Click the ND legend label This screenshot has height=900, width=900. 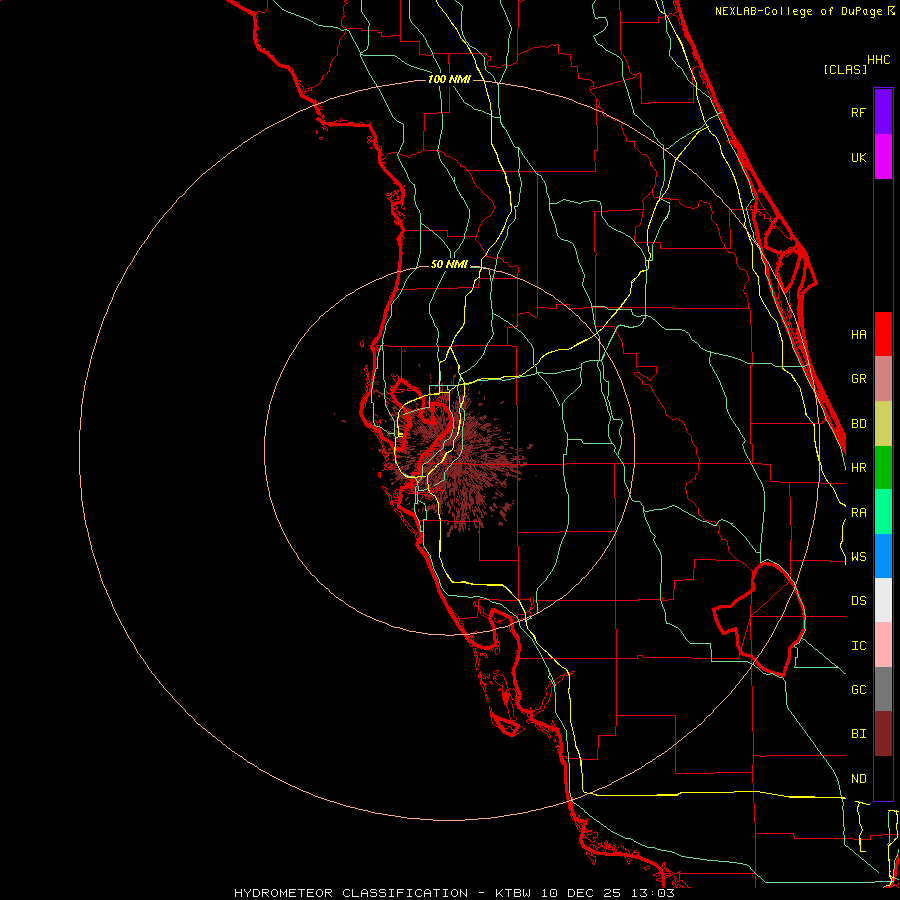(x=859, y=779)
